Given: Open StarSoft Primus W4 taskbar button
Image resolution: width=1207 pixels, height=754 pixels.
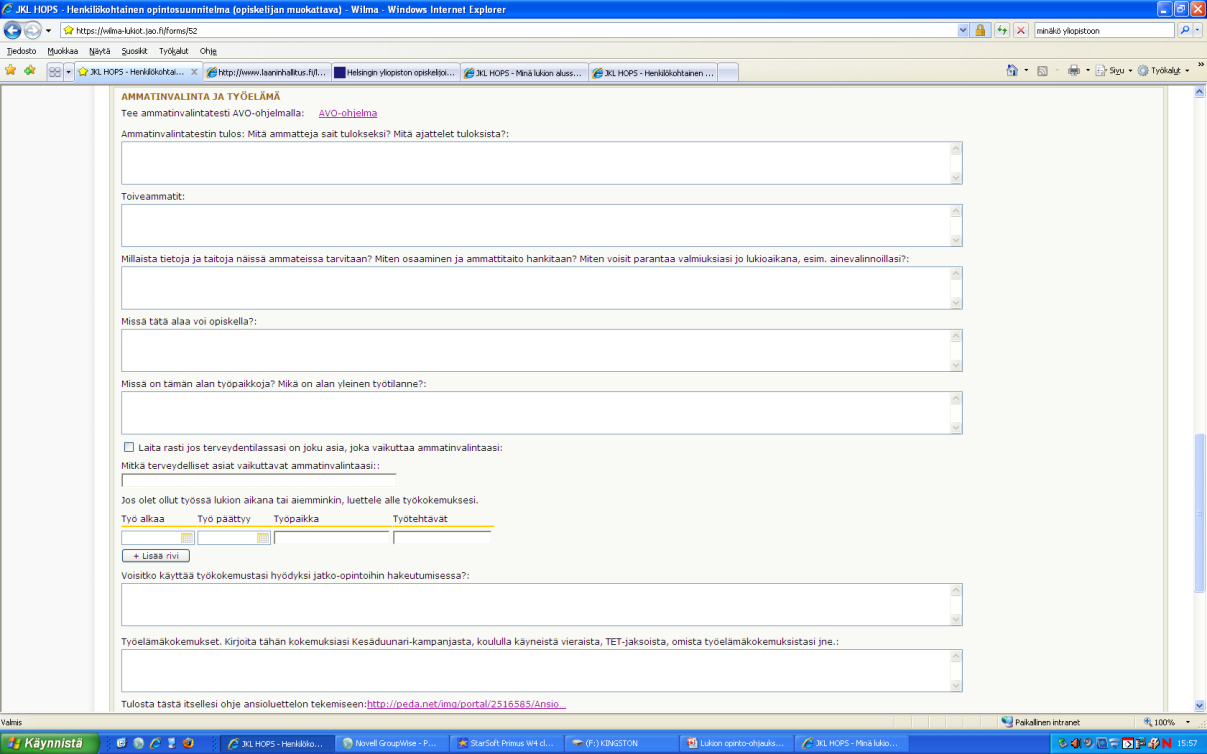Looking at the screenshot, I should click(504, 743).
